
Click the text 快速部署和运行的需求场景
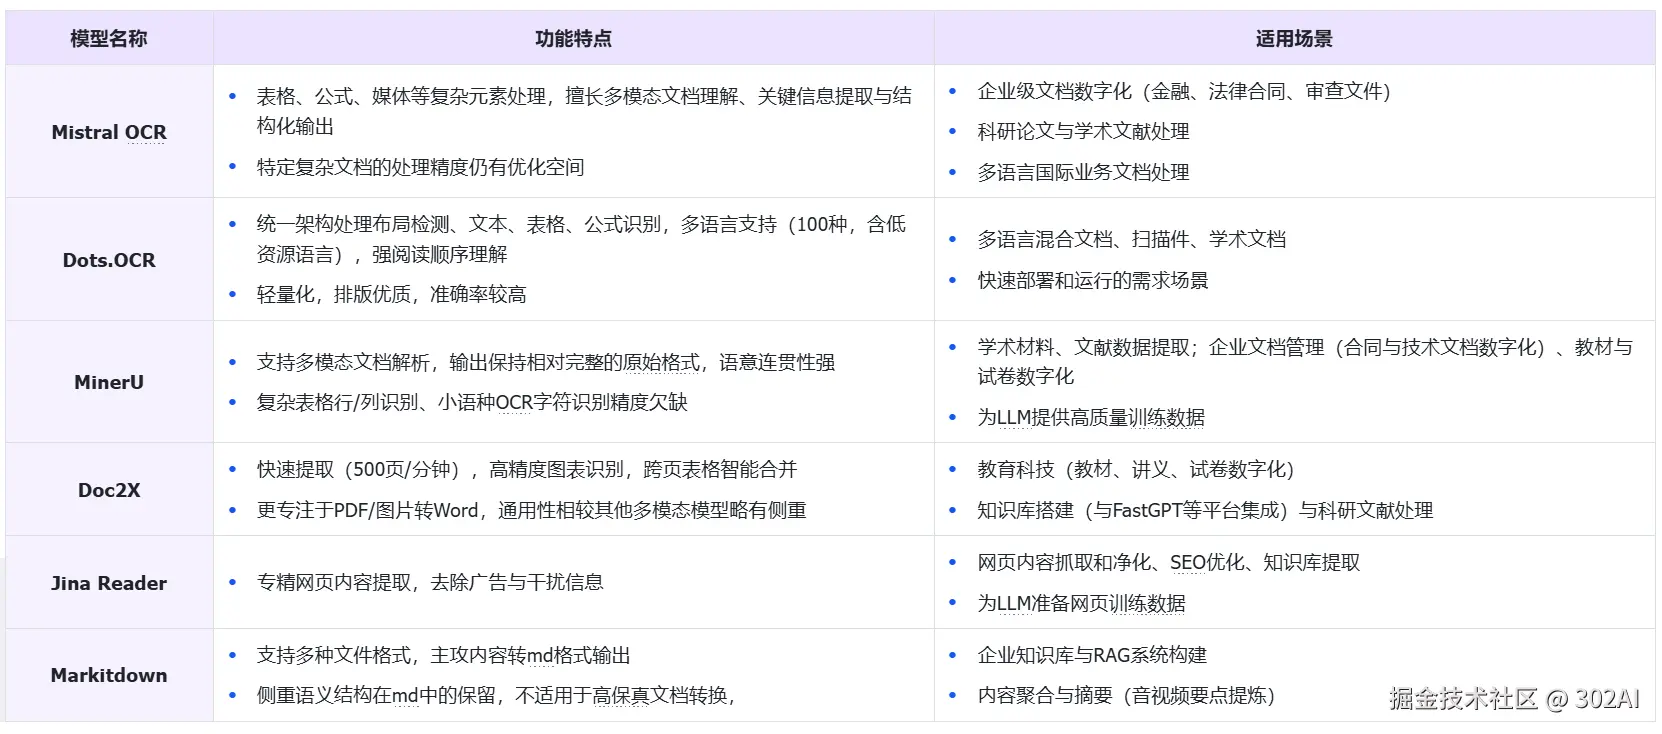coord(1093,280)
